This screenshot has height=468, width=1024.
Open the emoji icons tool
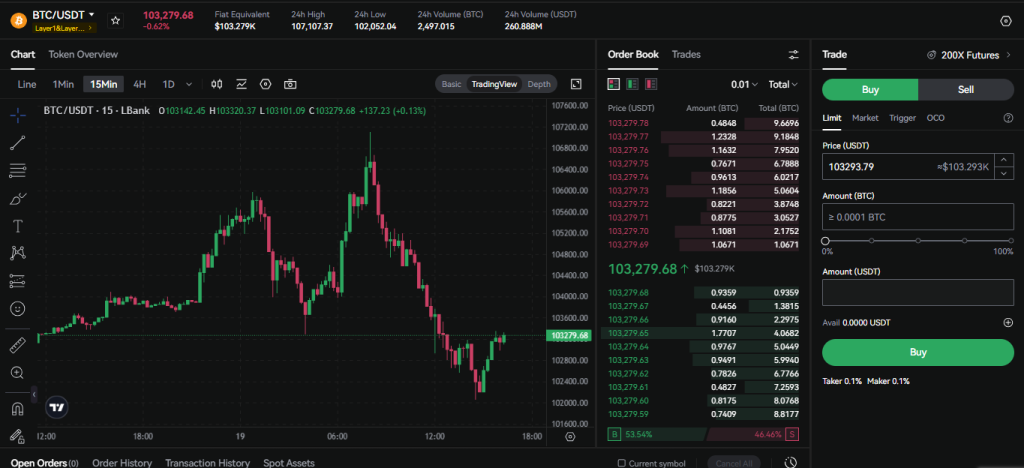coord(18,308)
